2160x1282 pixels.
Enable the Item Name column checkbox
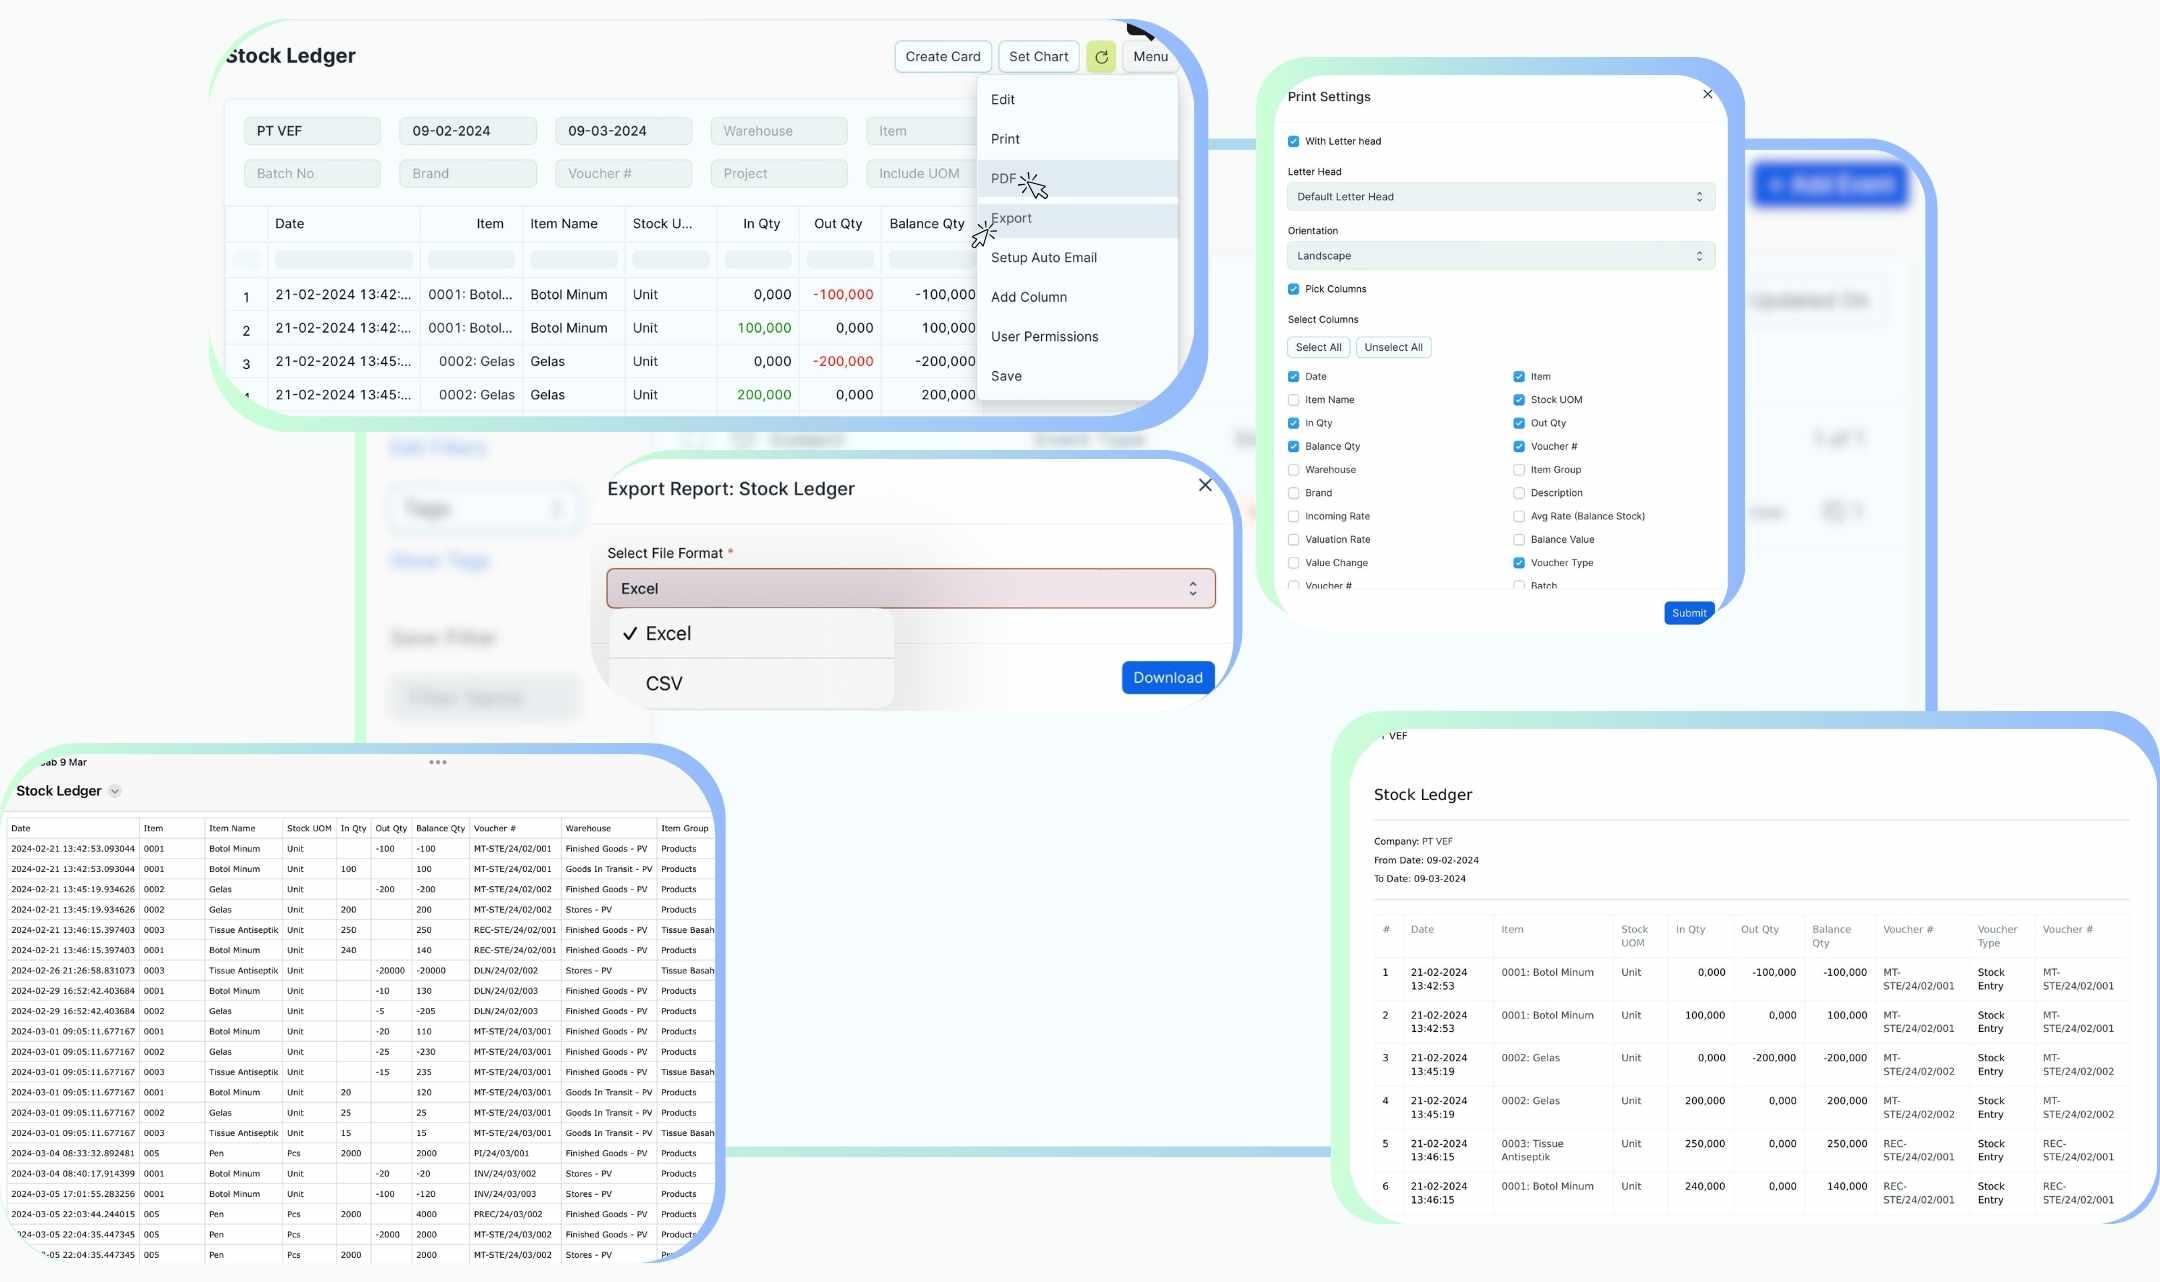(x=1293, y=400)
